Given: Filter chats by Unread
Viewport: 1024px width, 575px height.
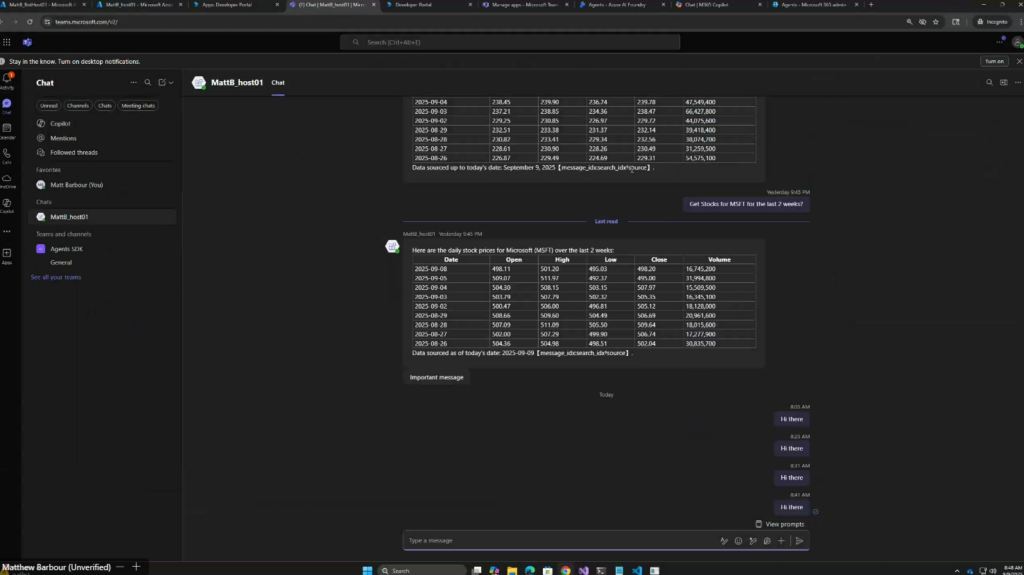Looking at the screenshot, I should 49,106.
